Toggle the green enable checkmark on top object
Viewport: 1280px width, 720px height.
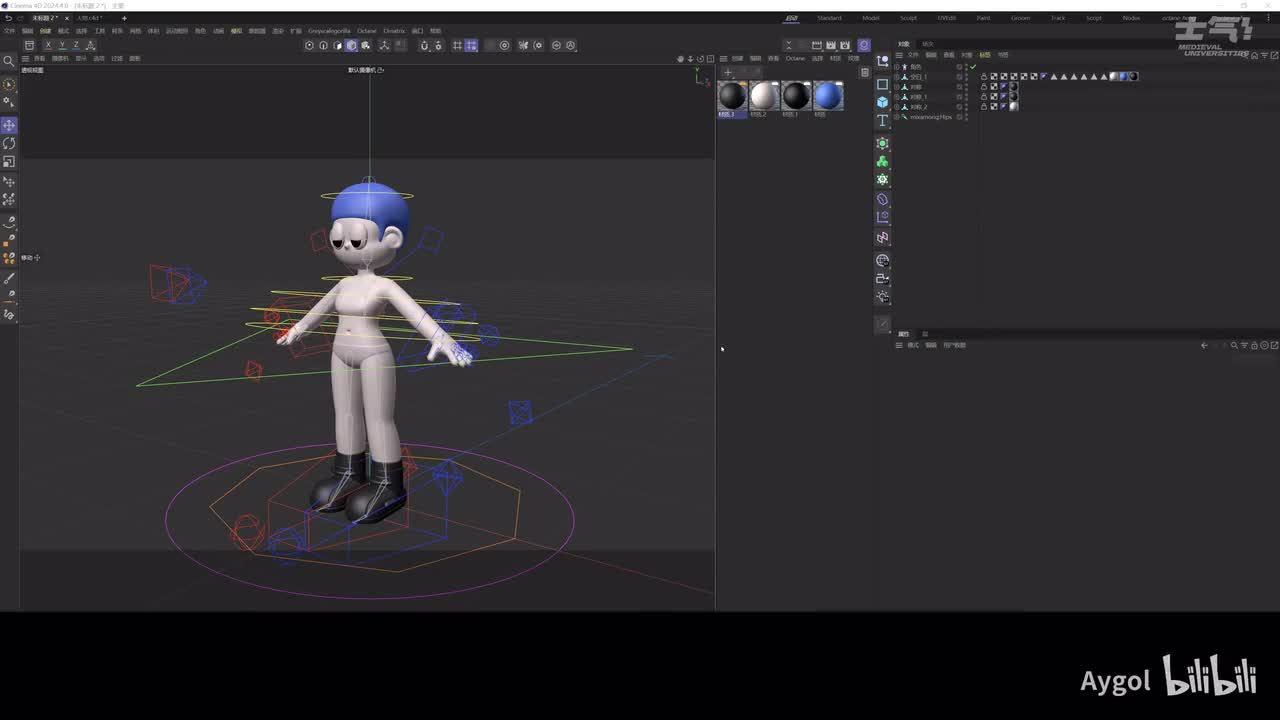(972, 67)
